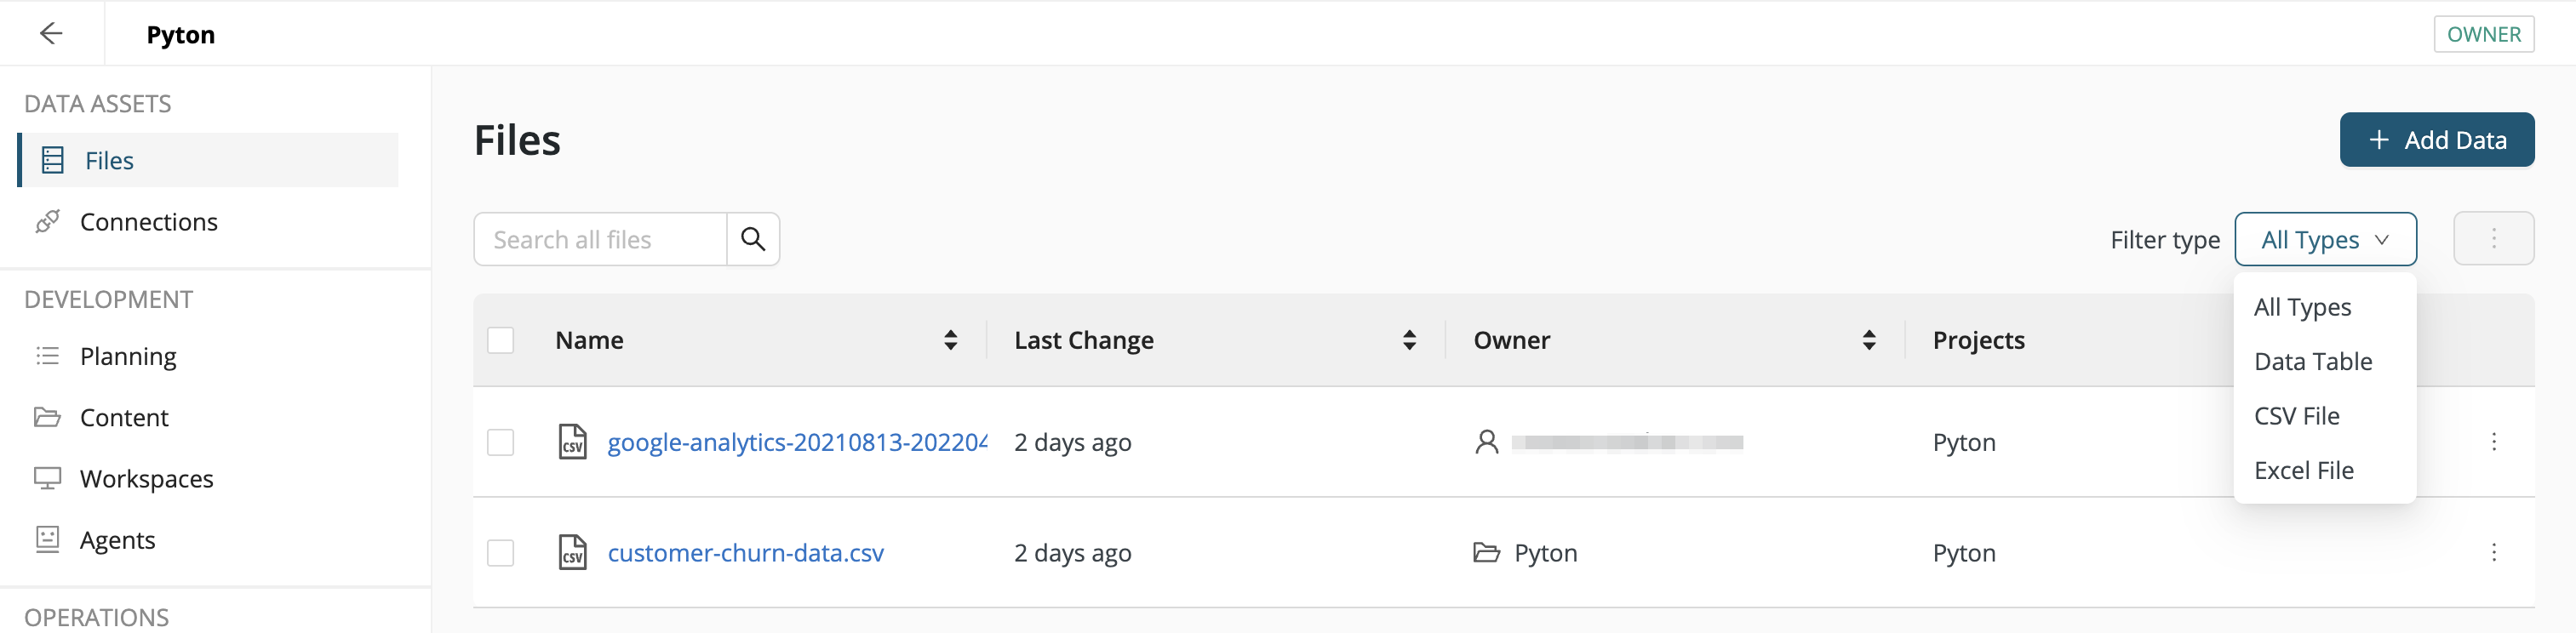Viewport: 2576px width, 633px height.
Task: Check the select-all checkbox in table header
Action: 501,340
